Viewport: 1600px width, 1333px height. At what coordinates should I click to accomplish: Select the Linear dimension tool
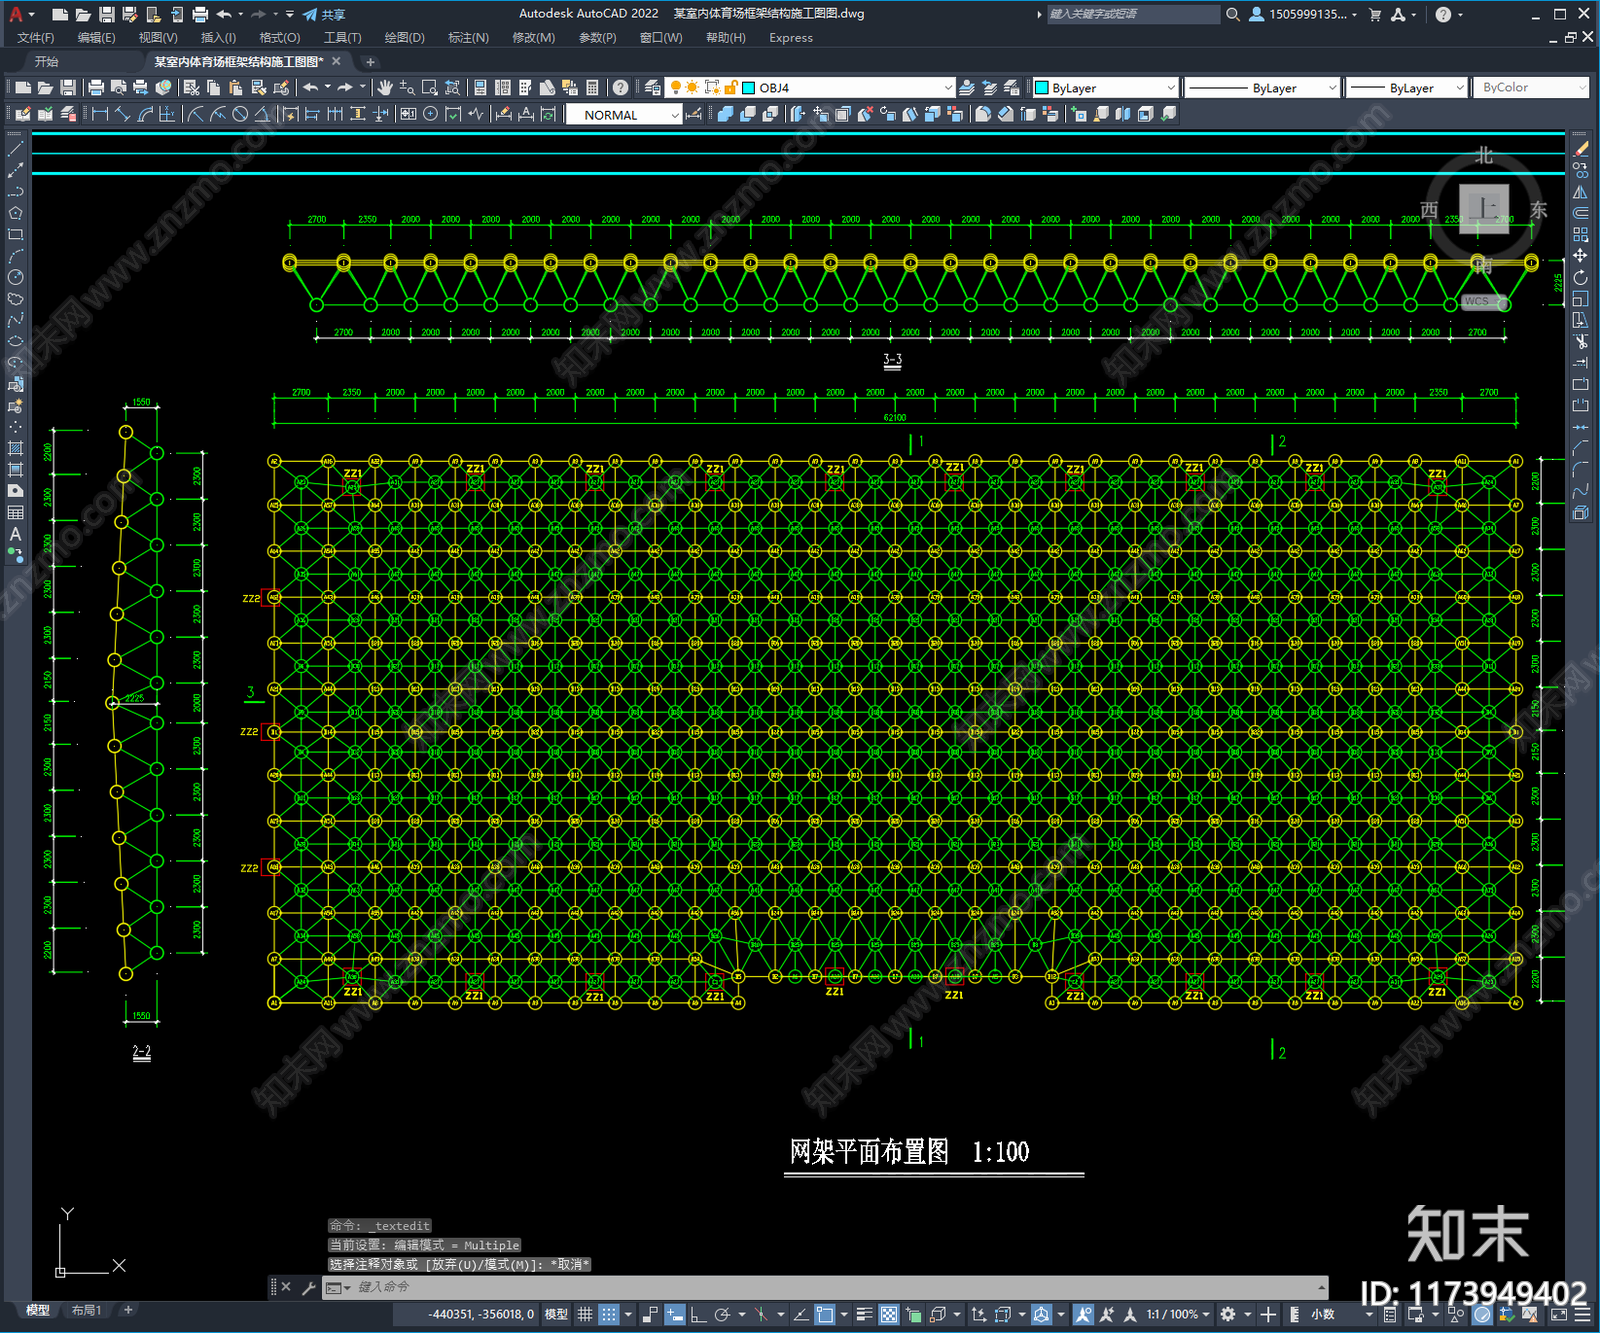(100, 114)
